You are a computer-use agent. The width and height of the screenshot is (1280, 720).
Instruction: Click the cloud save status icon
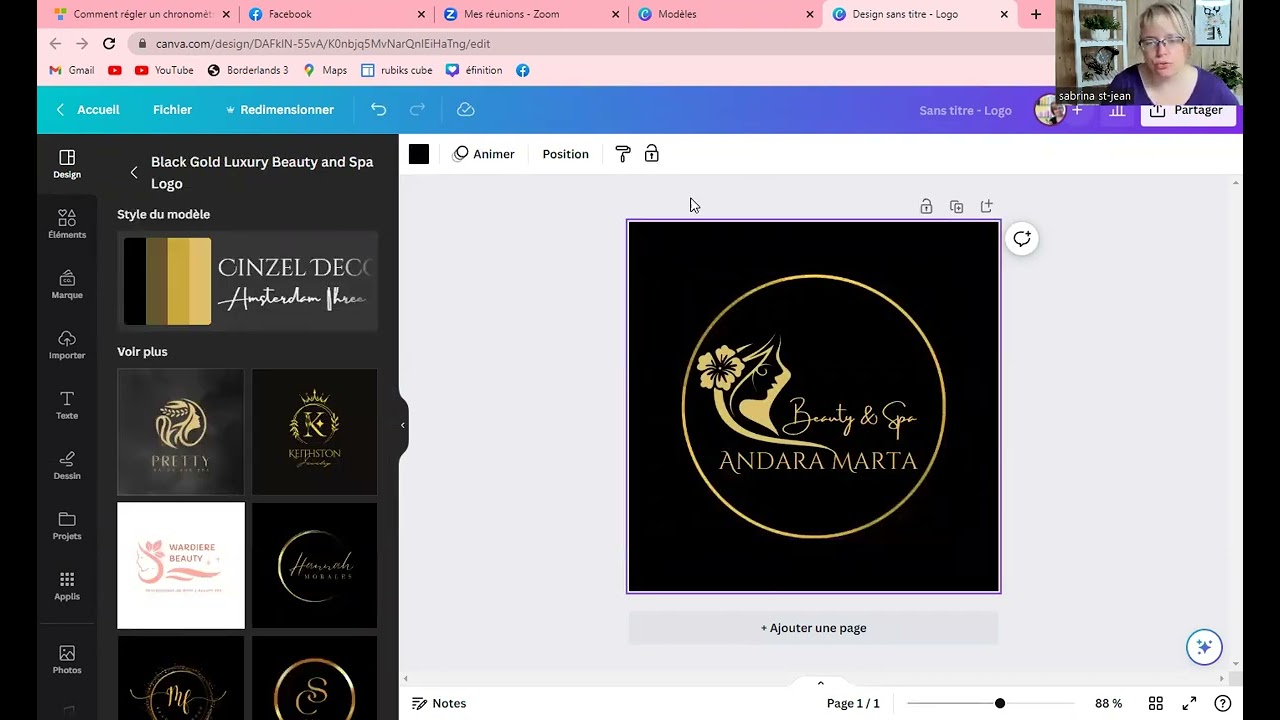[x=465, y=110]
